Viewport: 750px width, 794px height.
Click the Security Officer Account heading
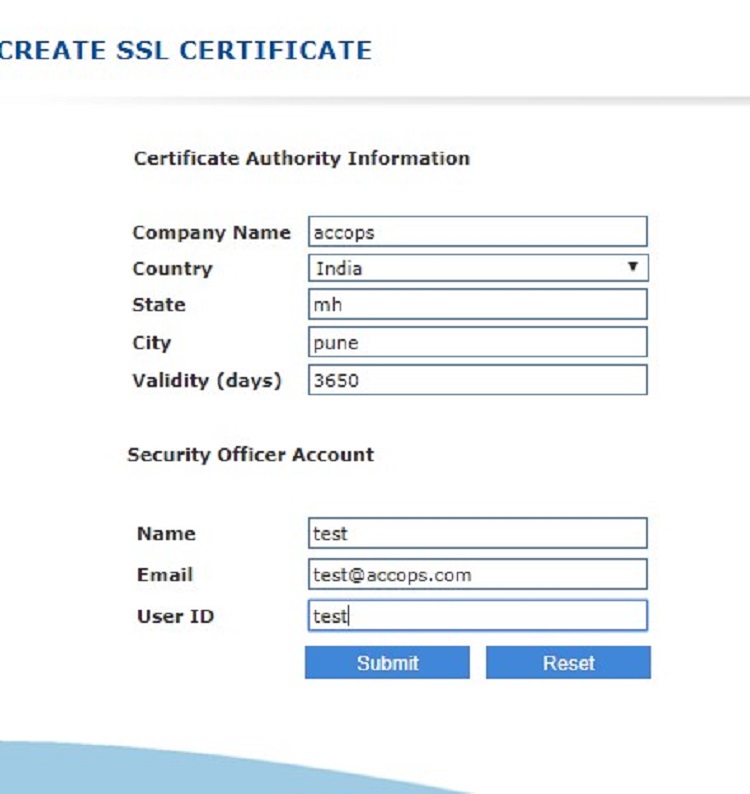pos(251,455)
